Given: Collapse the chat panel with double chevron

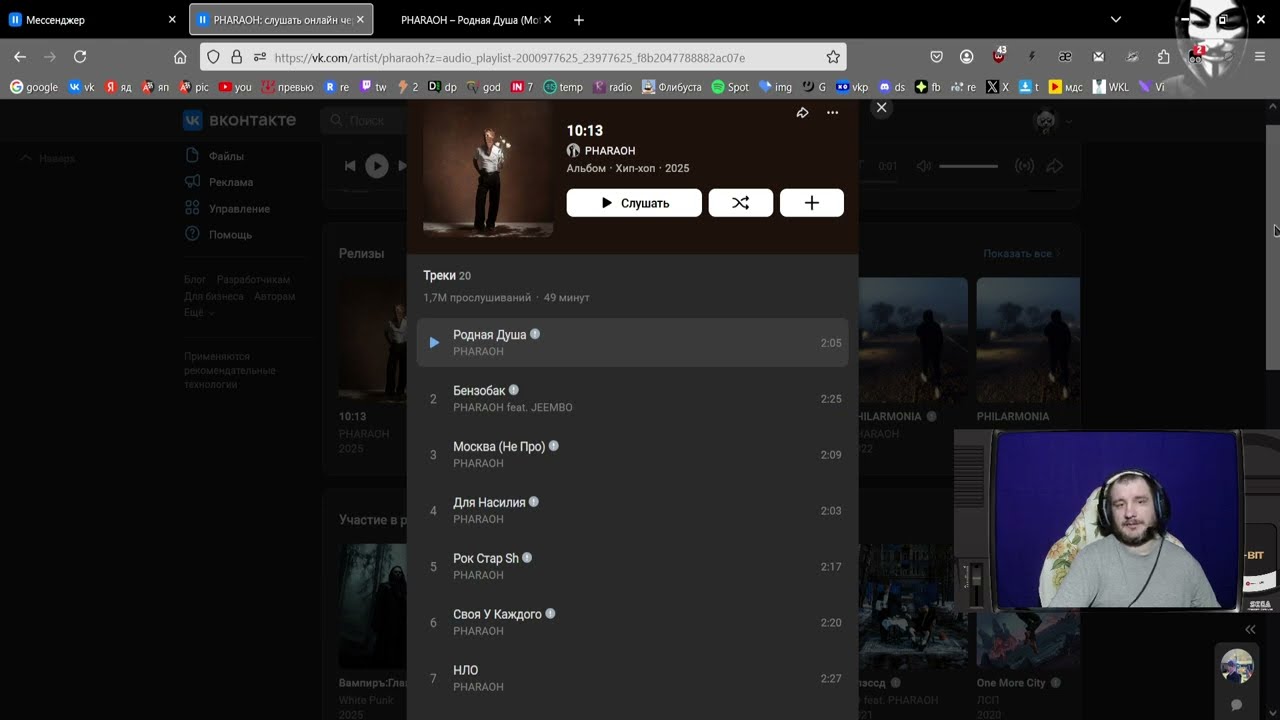Looking at the screenshot, I should tap(1250, 629).
